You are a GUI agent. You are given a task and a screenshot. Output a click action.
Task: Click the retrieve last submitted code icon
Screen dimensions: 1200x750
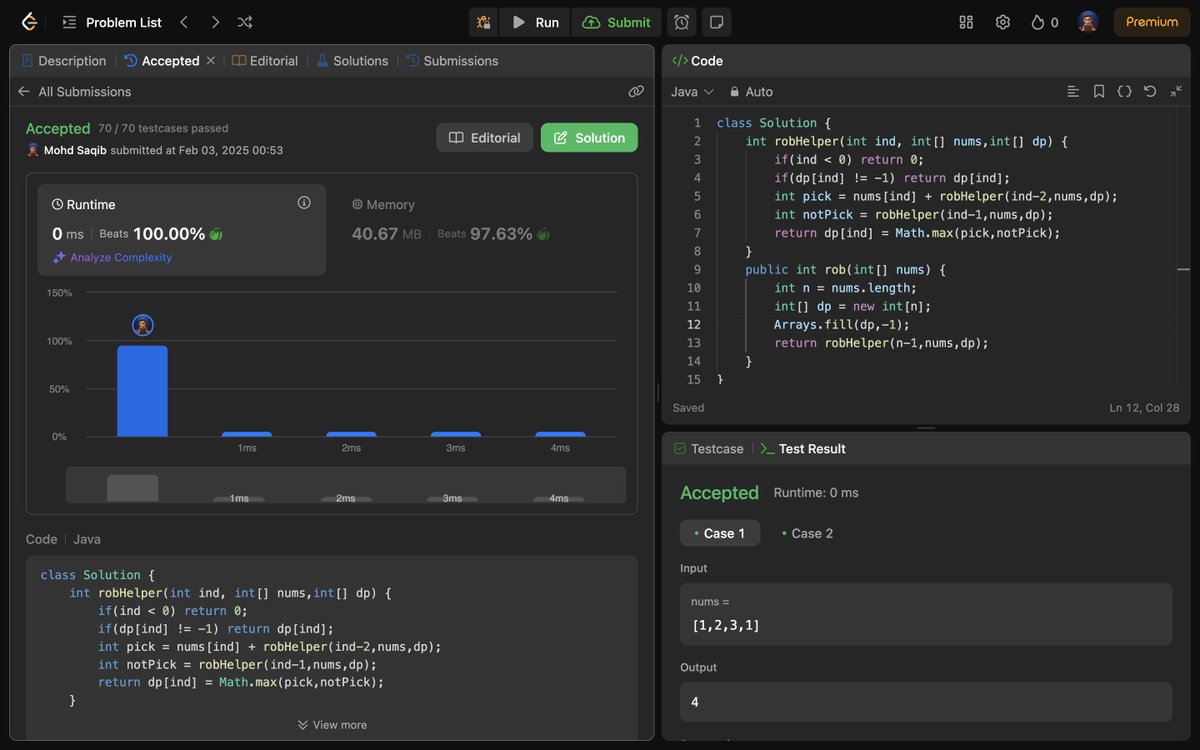[x=1149, y=91]
